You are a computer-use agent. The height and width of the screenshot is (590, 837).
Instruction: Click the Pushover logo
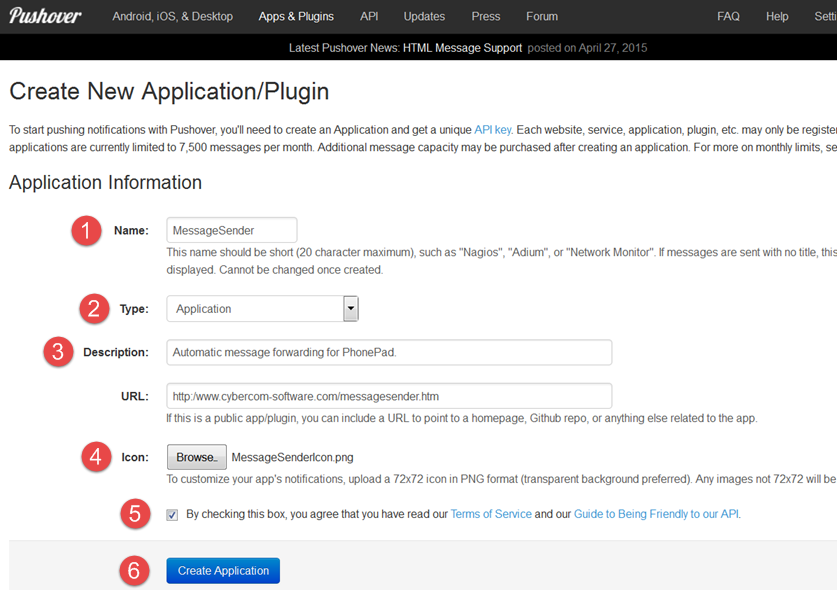pyautogui.click(x=45, y=16)
